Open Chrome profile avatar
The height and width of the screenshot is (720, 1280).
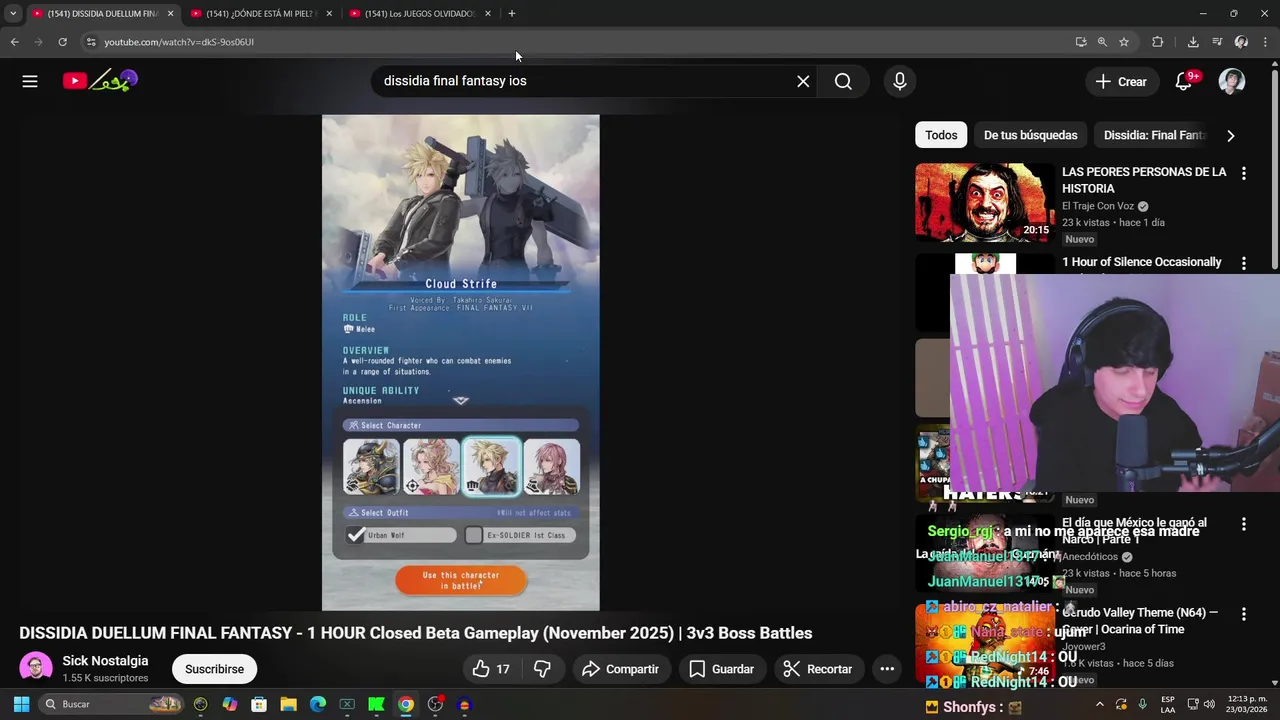coord(1241,42)
